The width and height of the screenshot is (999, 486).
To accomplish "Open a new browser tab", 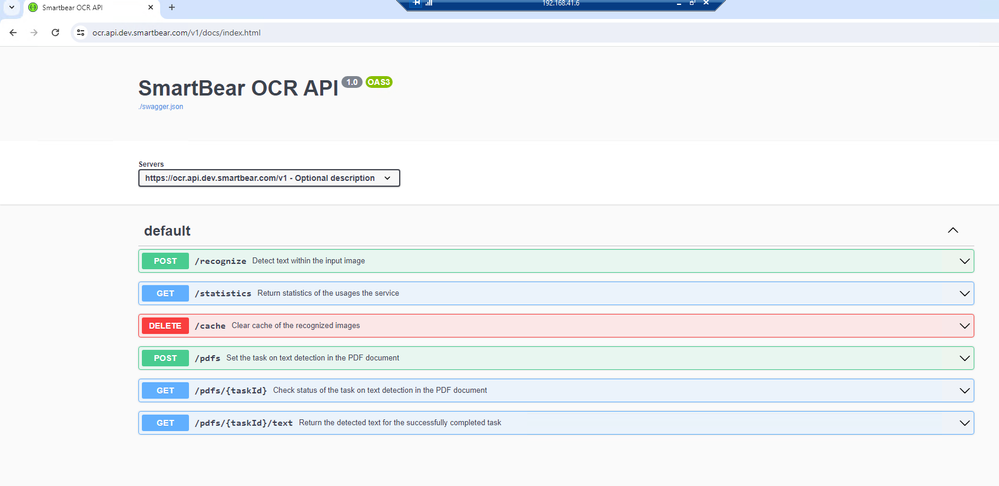I will click(x=171, y=8).
